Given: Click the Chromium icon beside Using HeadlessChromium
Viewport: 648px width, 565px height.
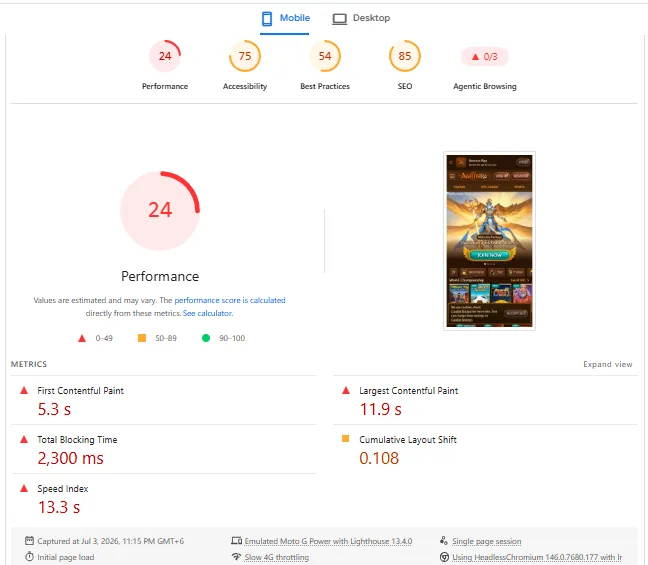Looking at the screenshot, I should 444,557.
